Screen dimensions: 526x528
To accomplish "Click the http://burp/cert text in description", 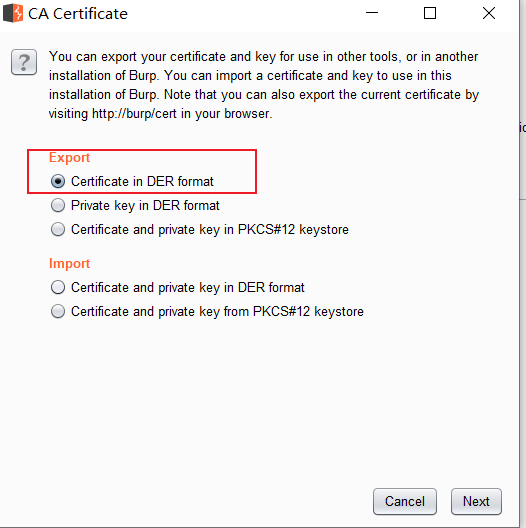I will click(134, 114).
